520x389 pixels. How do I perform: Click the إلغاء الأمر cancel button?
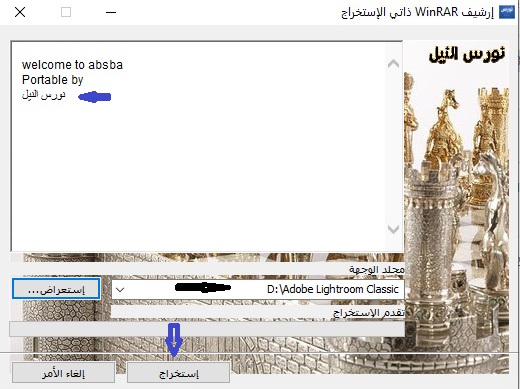63,373
